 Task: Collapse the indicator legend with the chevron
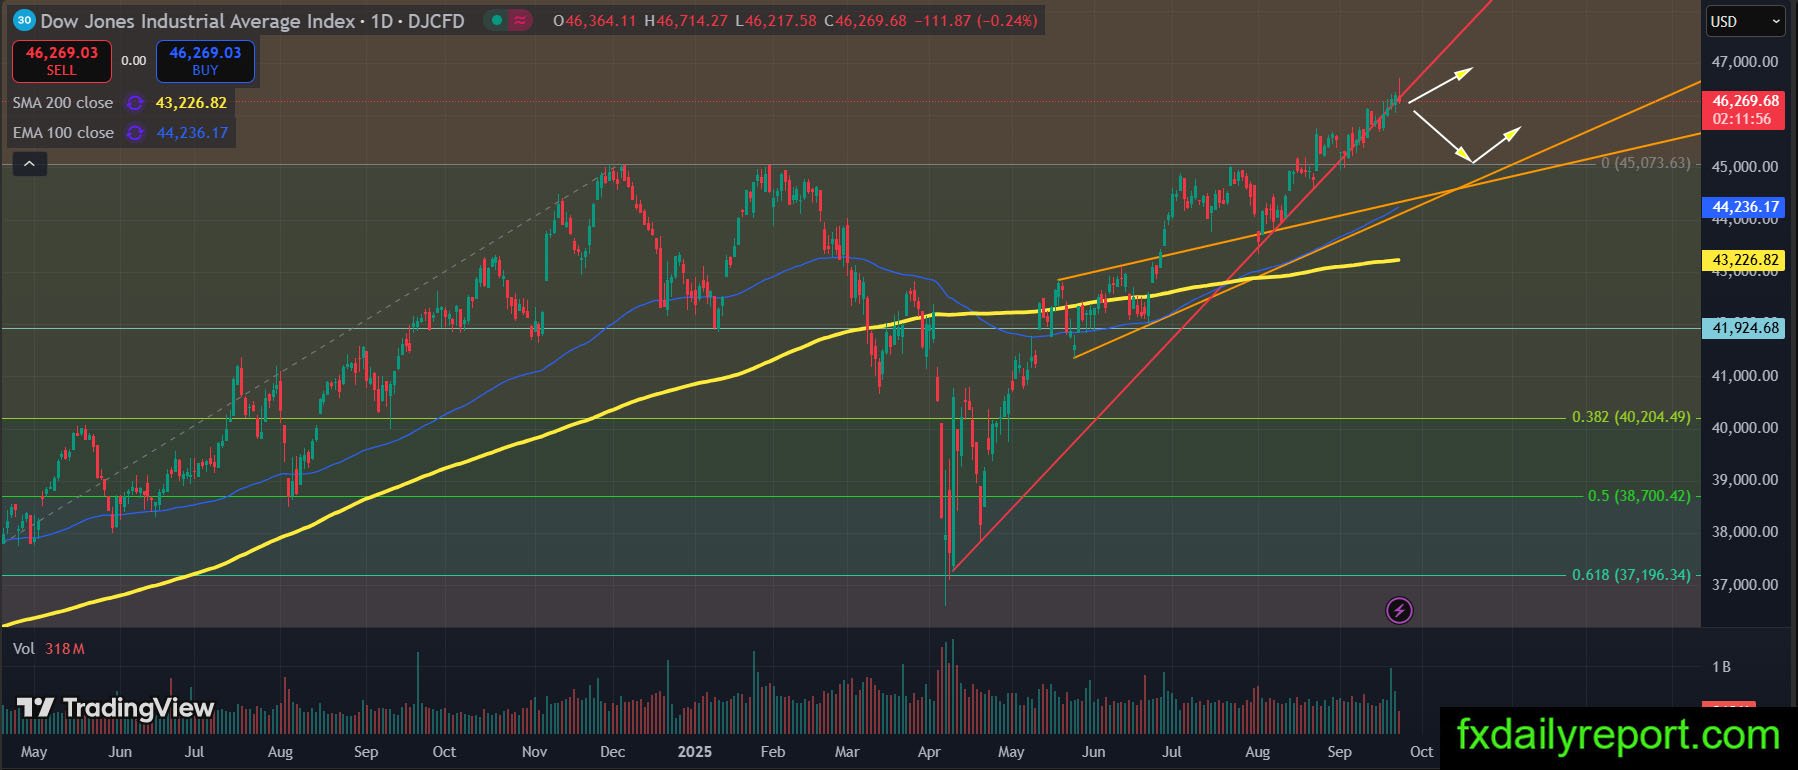tap(30, 164)
